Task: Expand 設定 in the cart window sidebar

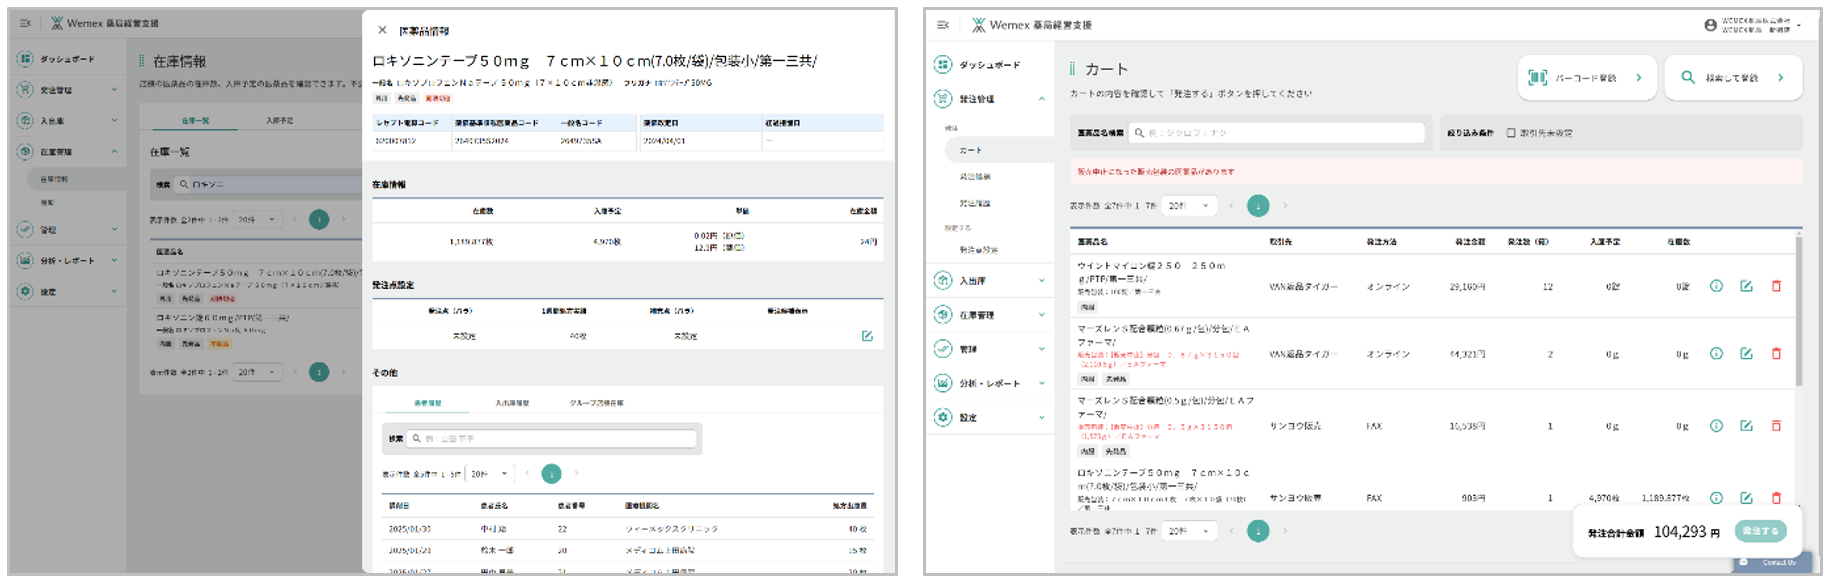Action: pos(1041,417)
